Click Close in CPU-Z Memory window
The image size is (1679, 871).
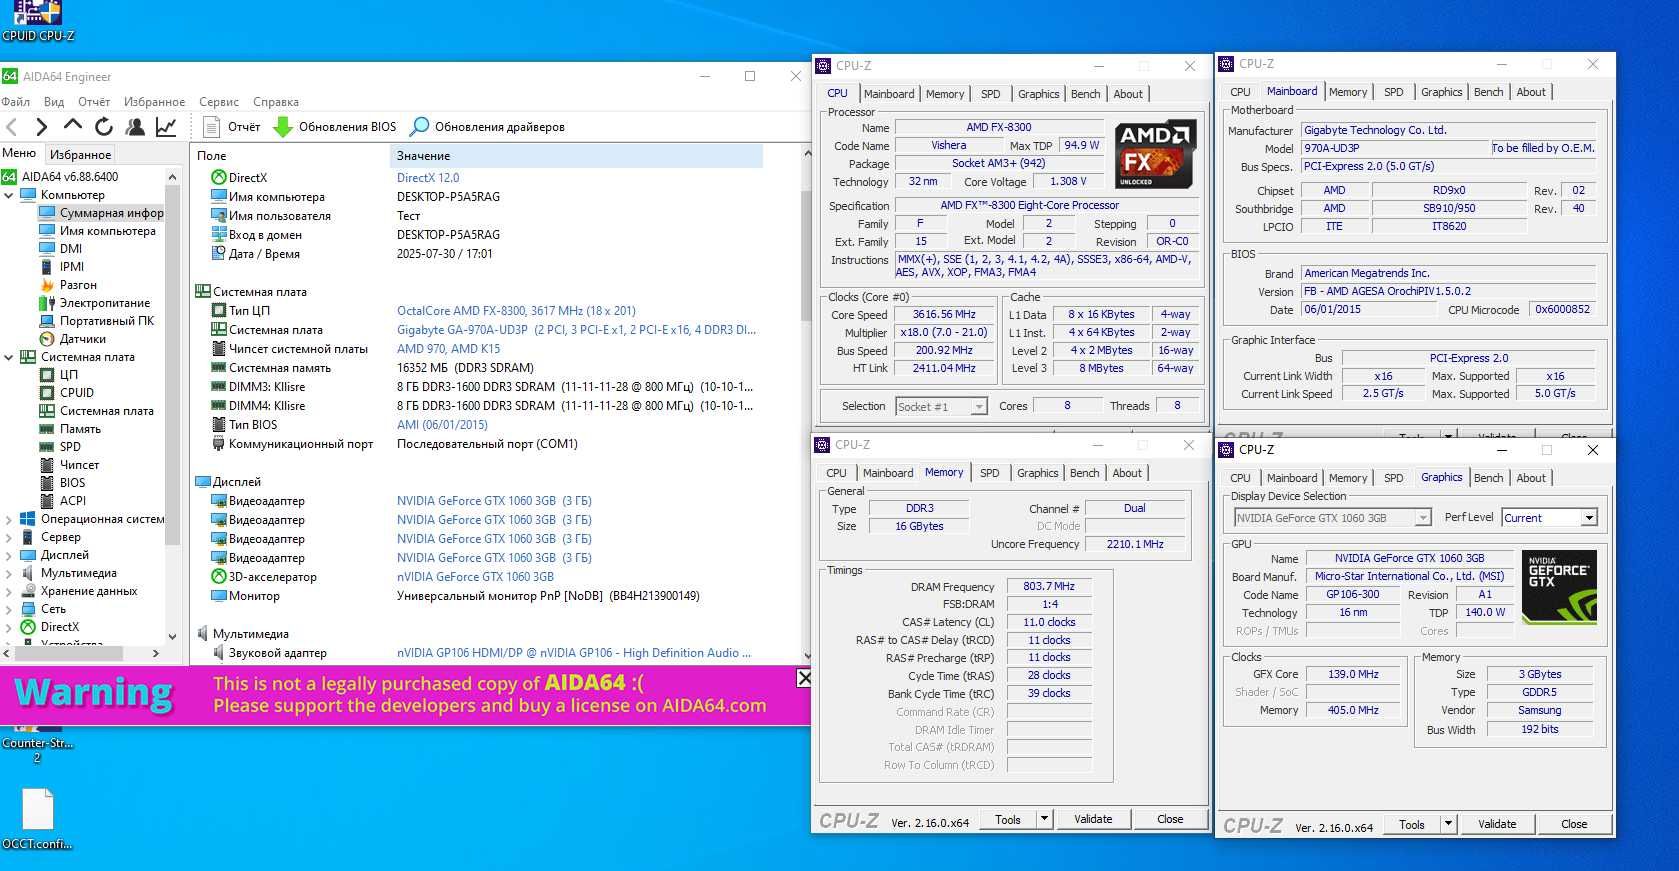(1170, 819)
